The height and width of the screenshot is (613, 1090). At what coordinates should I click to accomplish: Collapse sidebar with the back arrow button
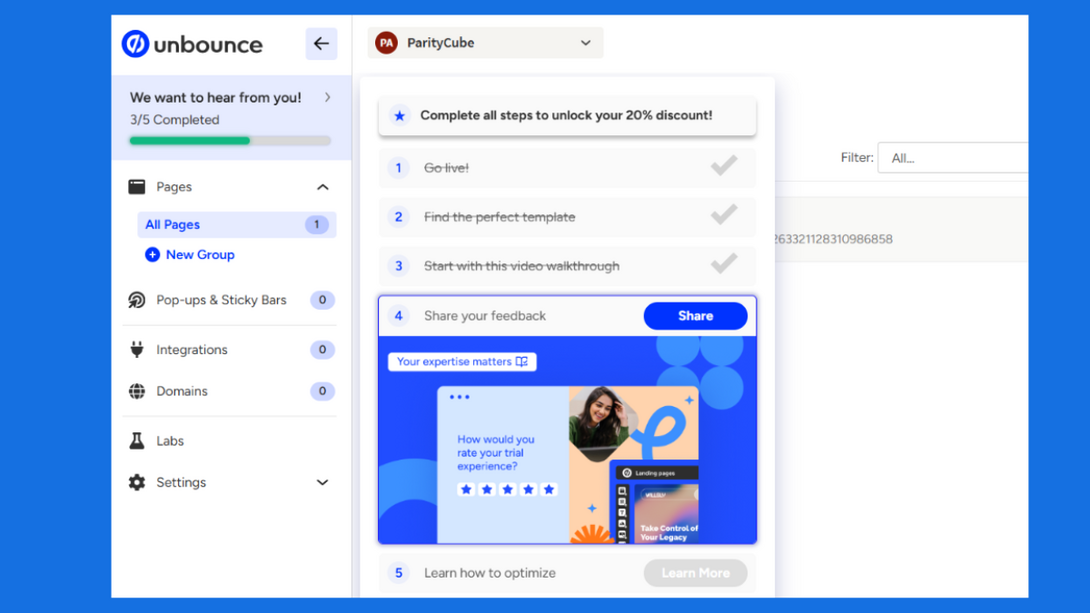click(321, 44)
